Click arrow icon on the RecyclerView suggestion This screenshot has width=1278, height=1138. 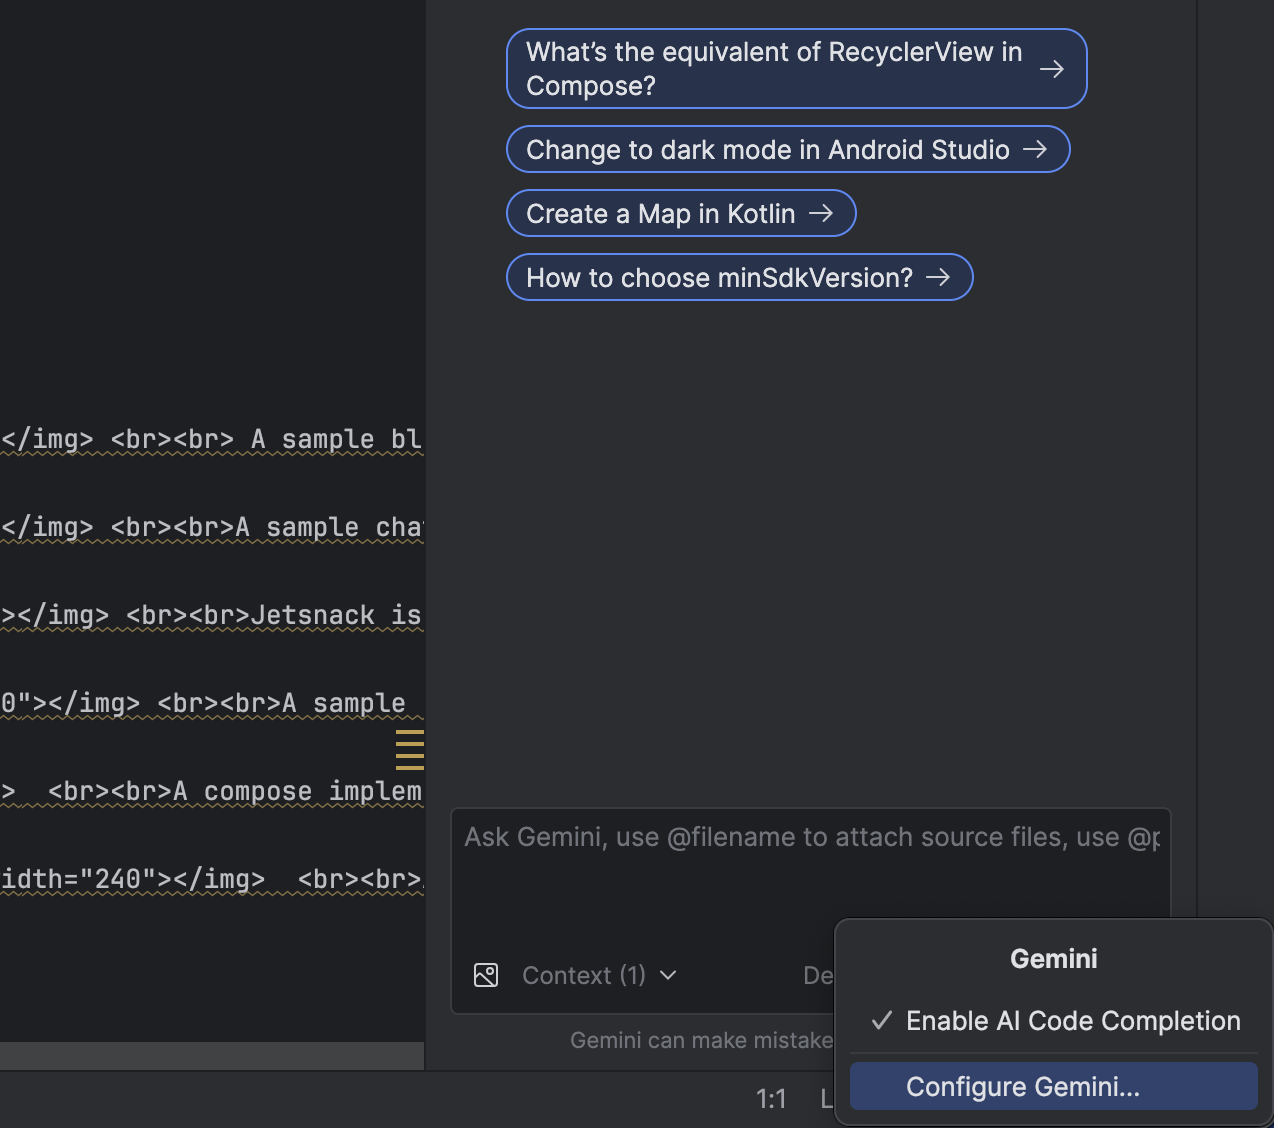point(1051,69)
